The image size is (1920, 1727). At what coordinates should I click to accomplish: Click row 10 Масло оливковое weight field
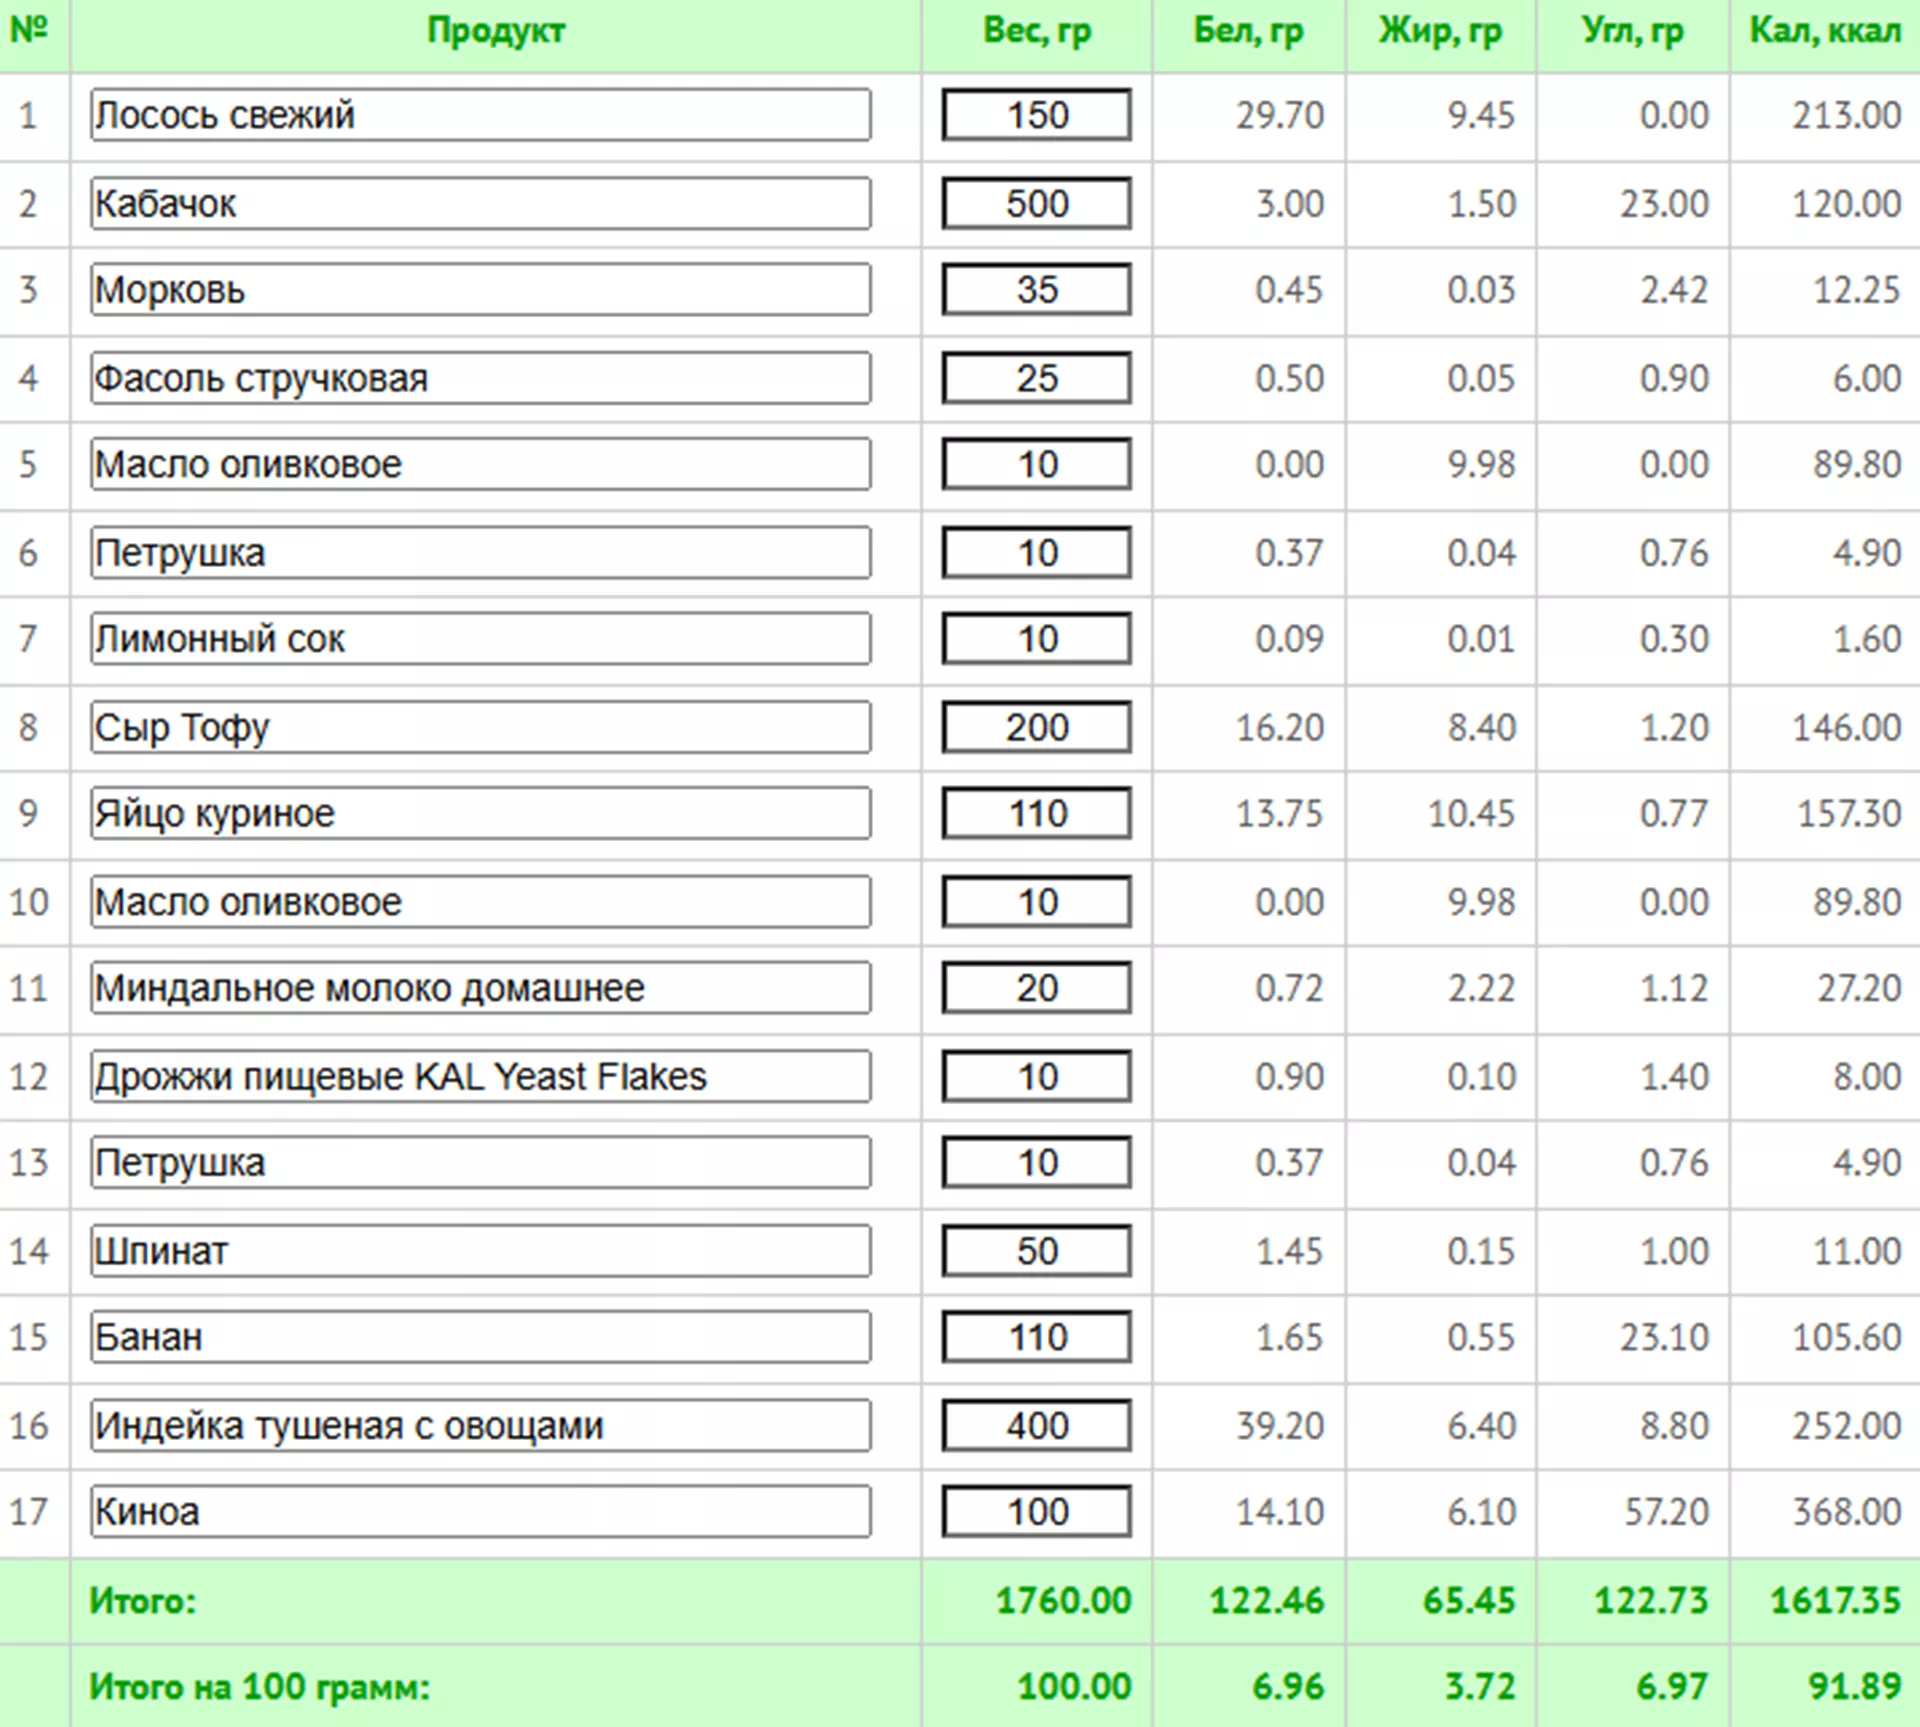click(1036, 902)
